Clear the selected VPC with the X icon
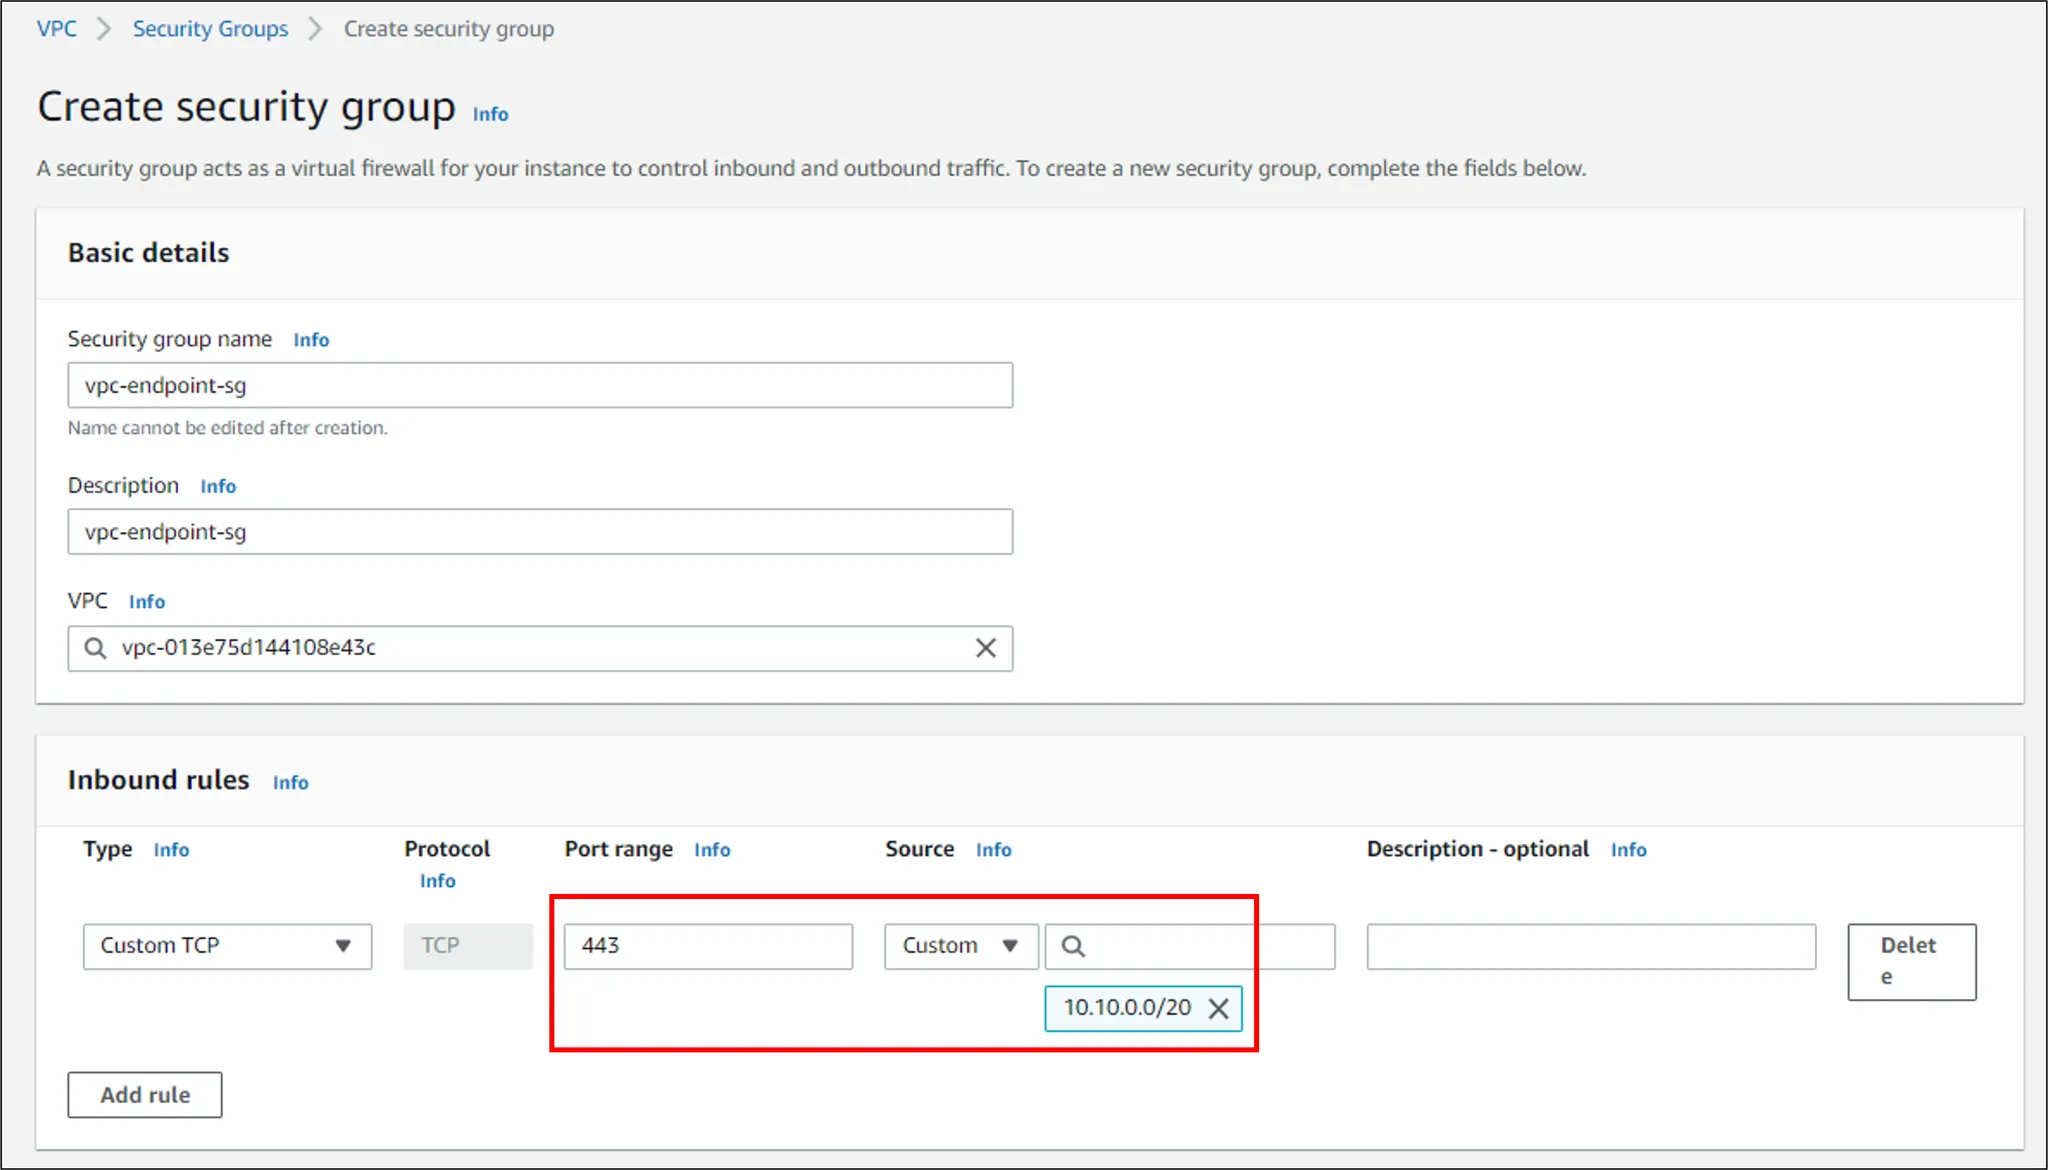This screenshot has width=2048, height=1170. (x=985, y=648)
